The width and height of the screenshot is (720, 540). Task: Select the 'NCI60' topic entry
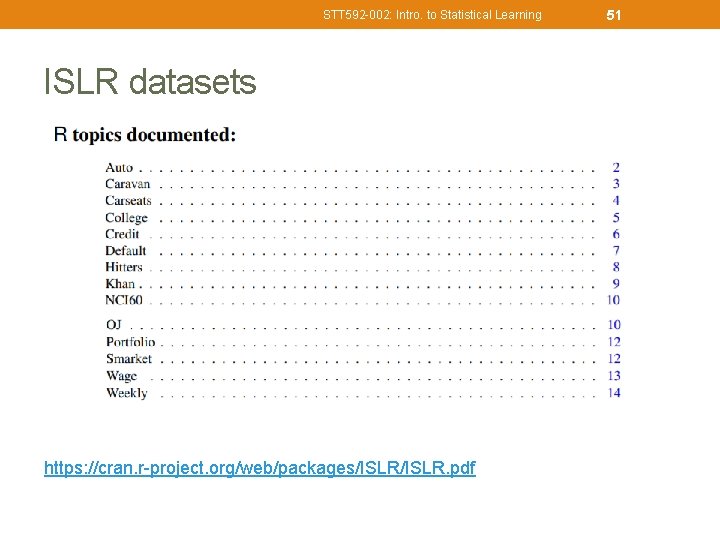[124, 300]
